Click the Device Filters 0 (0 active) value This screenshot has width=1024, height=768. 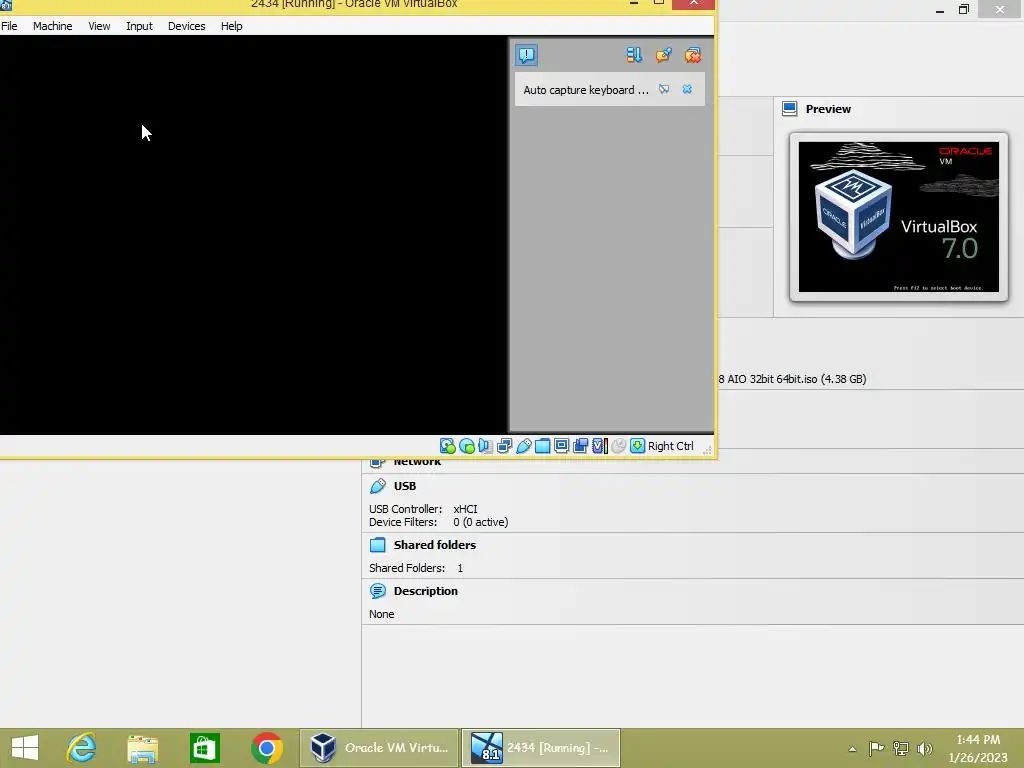pos(481,522)
